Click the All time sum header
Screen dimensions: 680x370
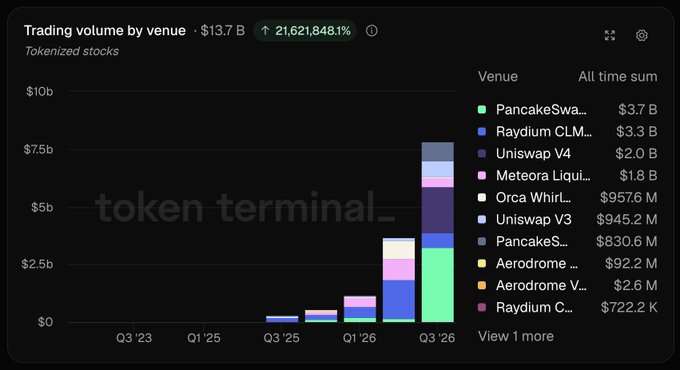[618, 77]
